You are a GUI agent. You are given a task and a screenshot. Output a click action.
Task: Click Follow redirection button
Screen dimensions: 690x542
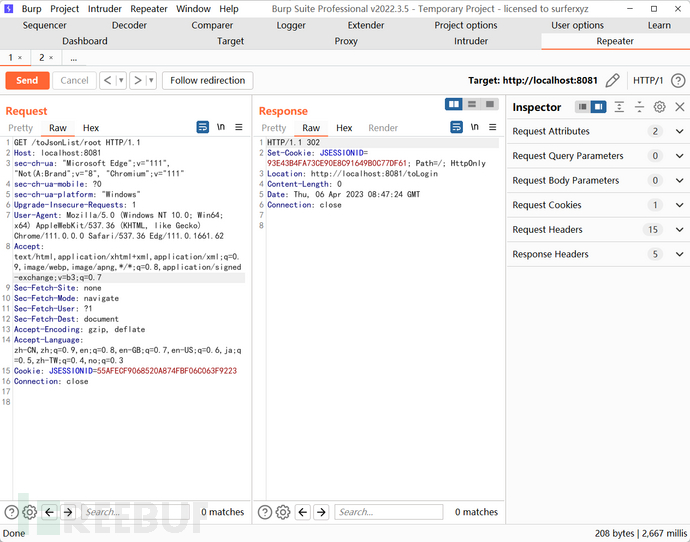[207, 81]
